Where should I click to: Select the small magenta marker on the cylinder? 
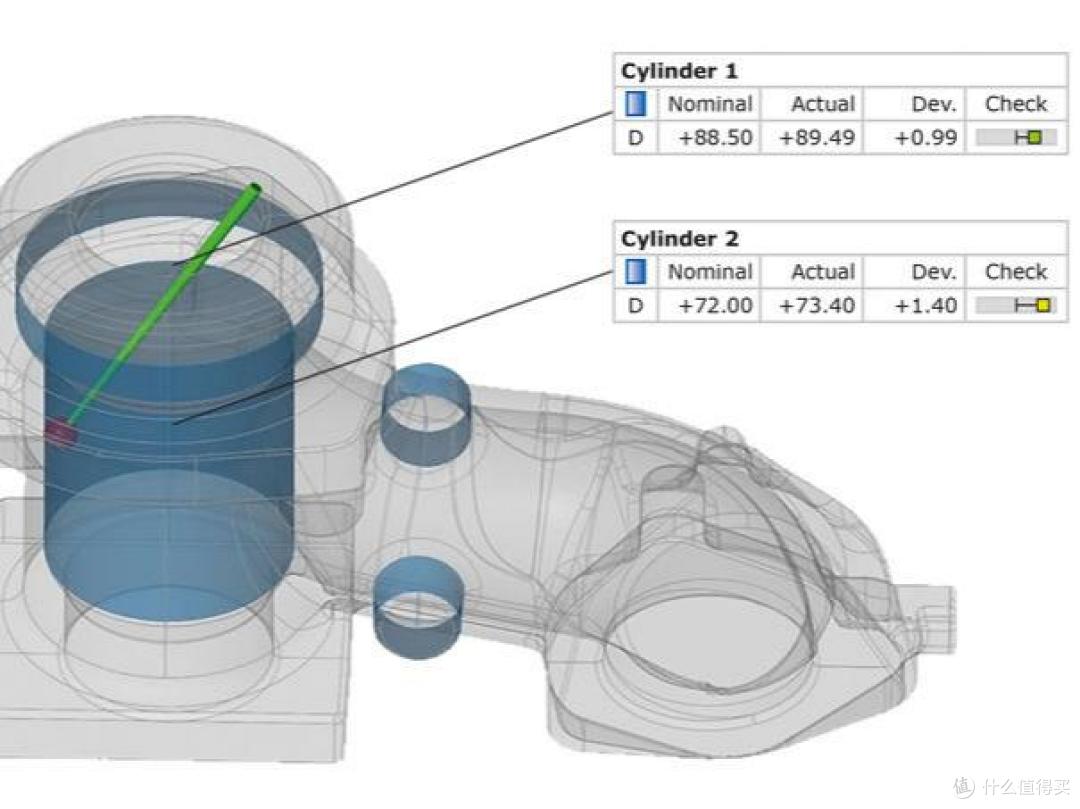(x=61, y=432)
